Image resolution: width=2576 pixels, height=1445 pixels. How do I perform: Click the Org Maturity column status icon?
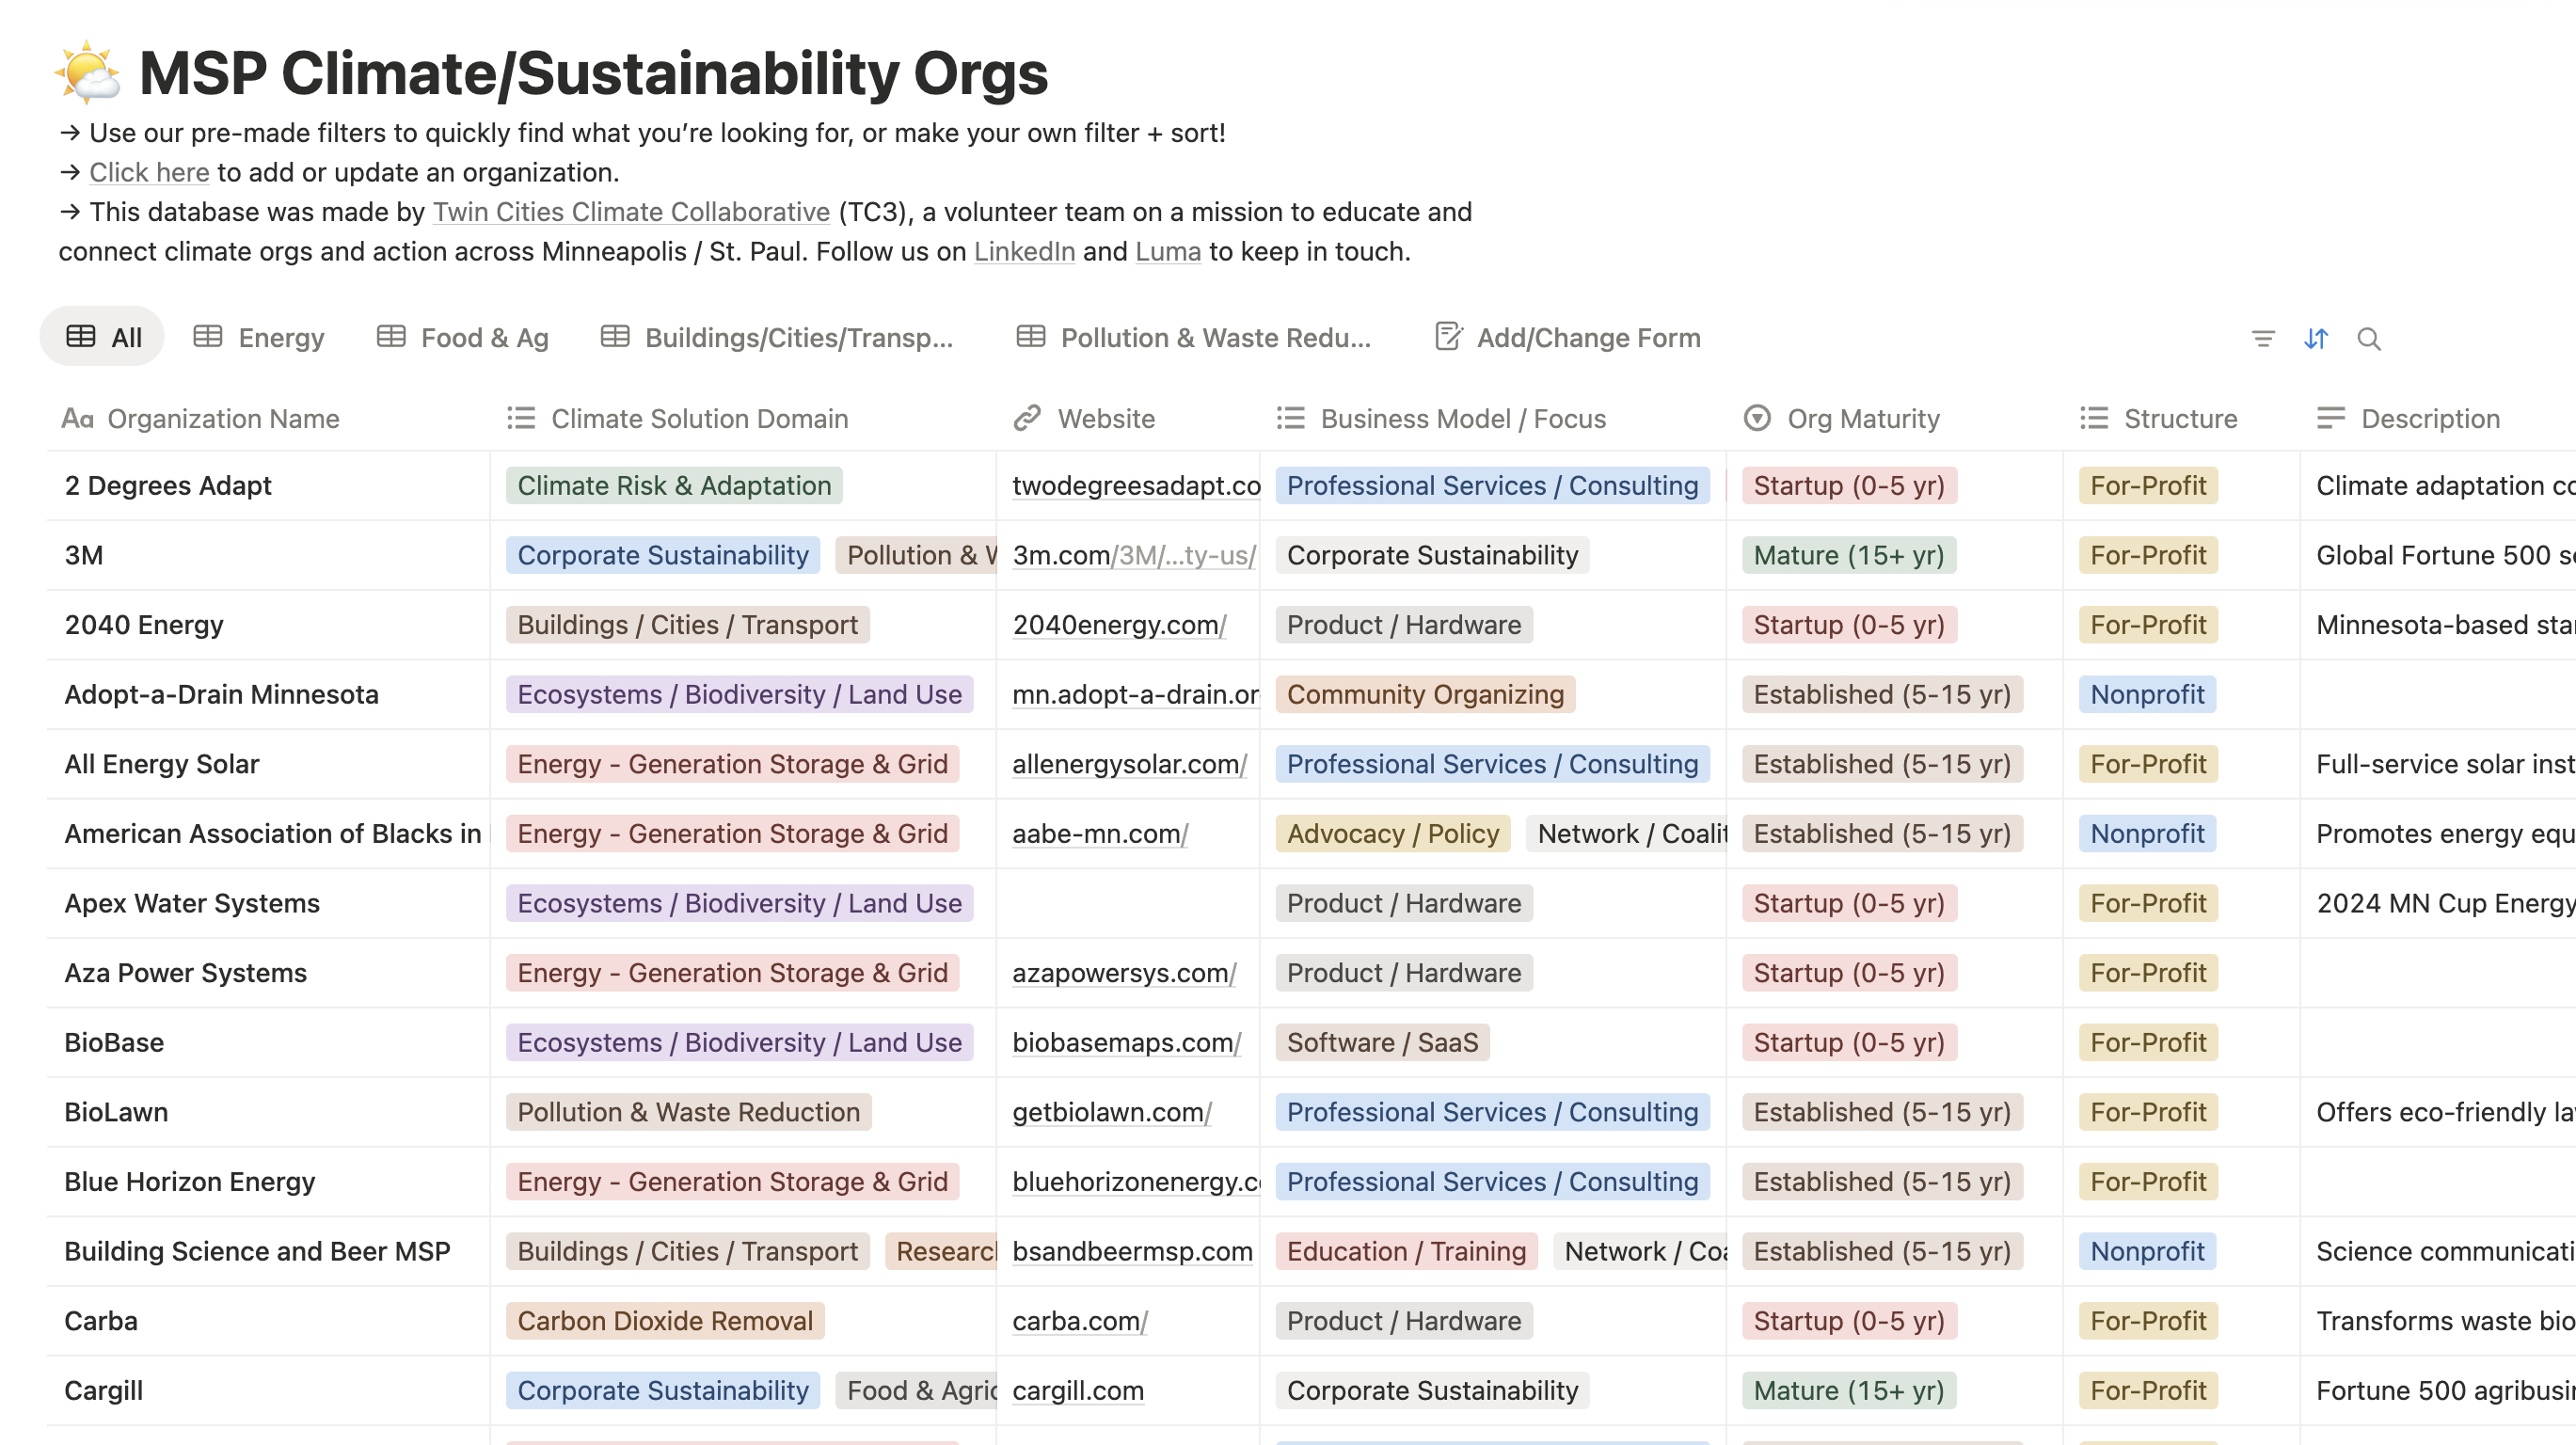click(x=1757, y=418)
